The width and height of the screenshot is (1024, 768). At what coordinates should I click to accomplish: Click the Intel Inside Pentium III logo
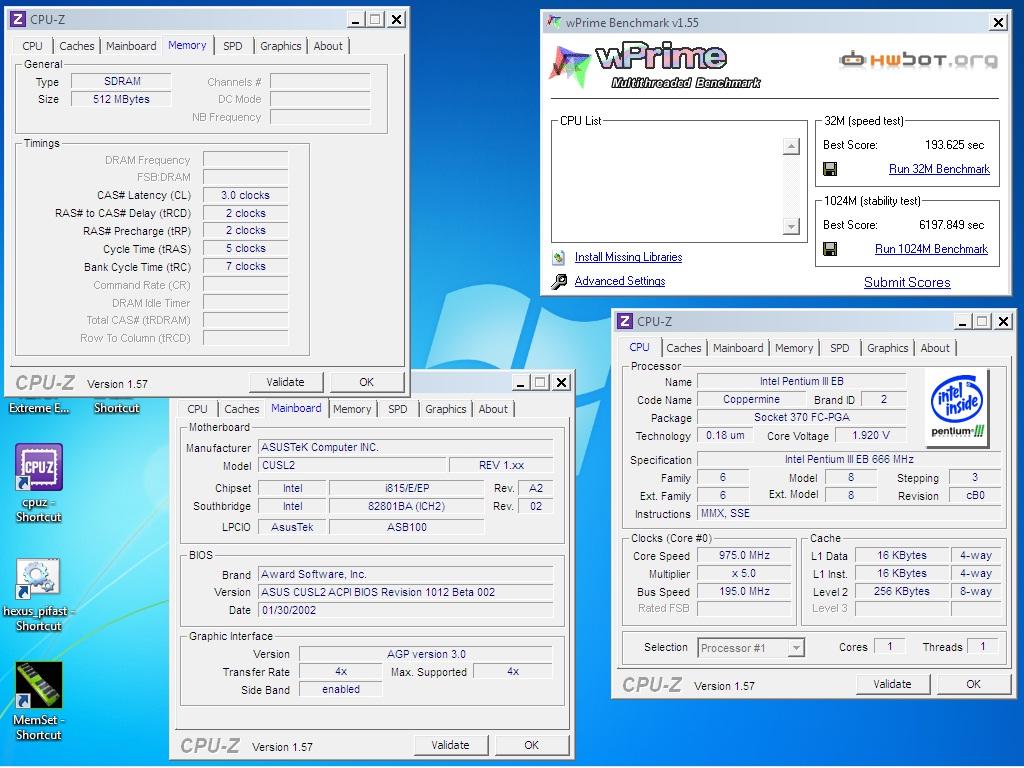pos(957,408)
